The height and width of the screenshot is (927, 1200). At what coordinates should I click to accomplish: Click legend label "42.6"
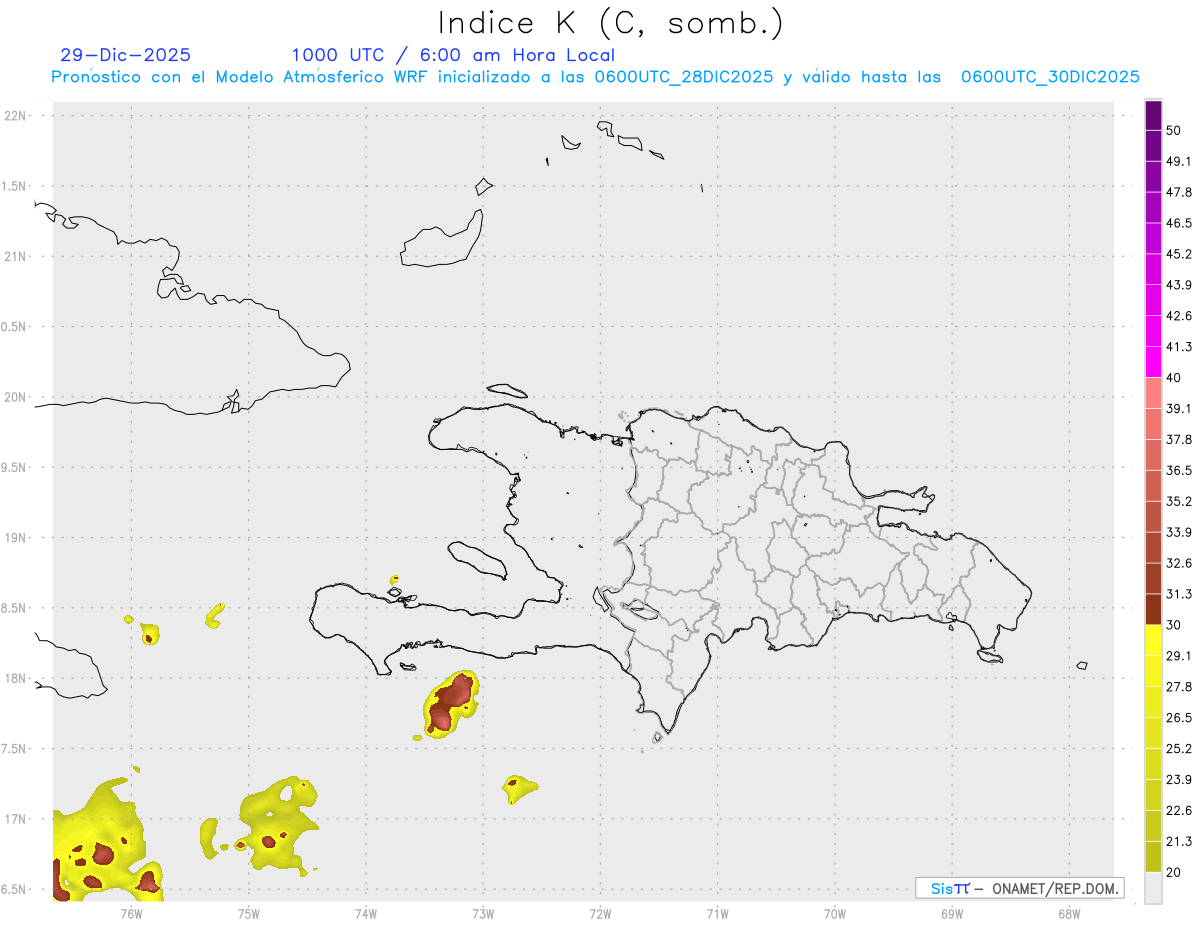pyautogui.click(x=1180, y=316)
